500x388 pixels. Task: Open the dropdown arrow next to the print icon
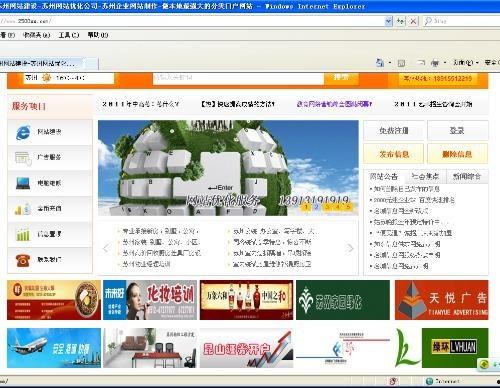445,63
